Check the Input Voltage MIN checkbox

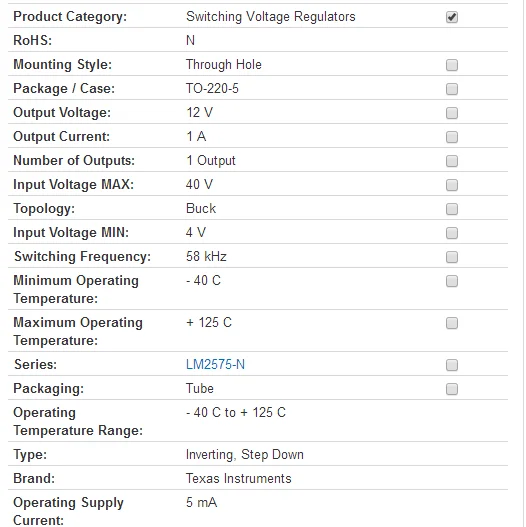point(453,233)
